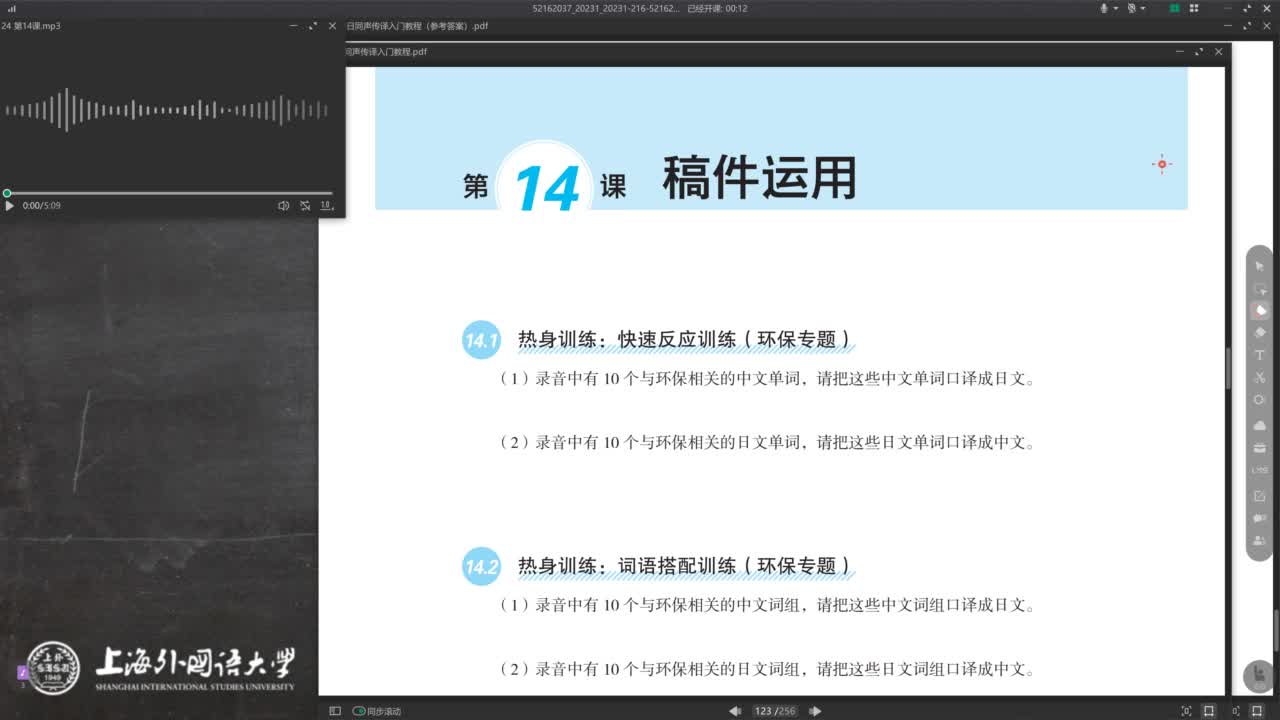Toggle loop playback in audio player
The width and height of the screenshot is (1280, 720).
[305, 206]
